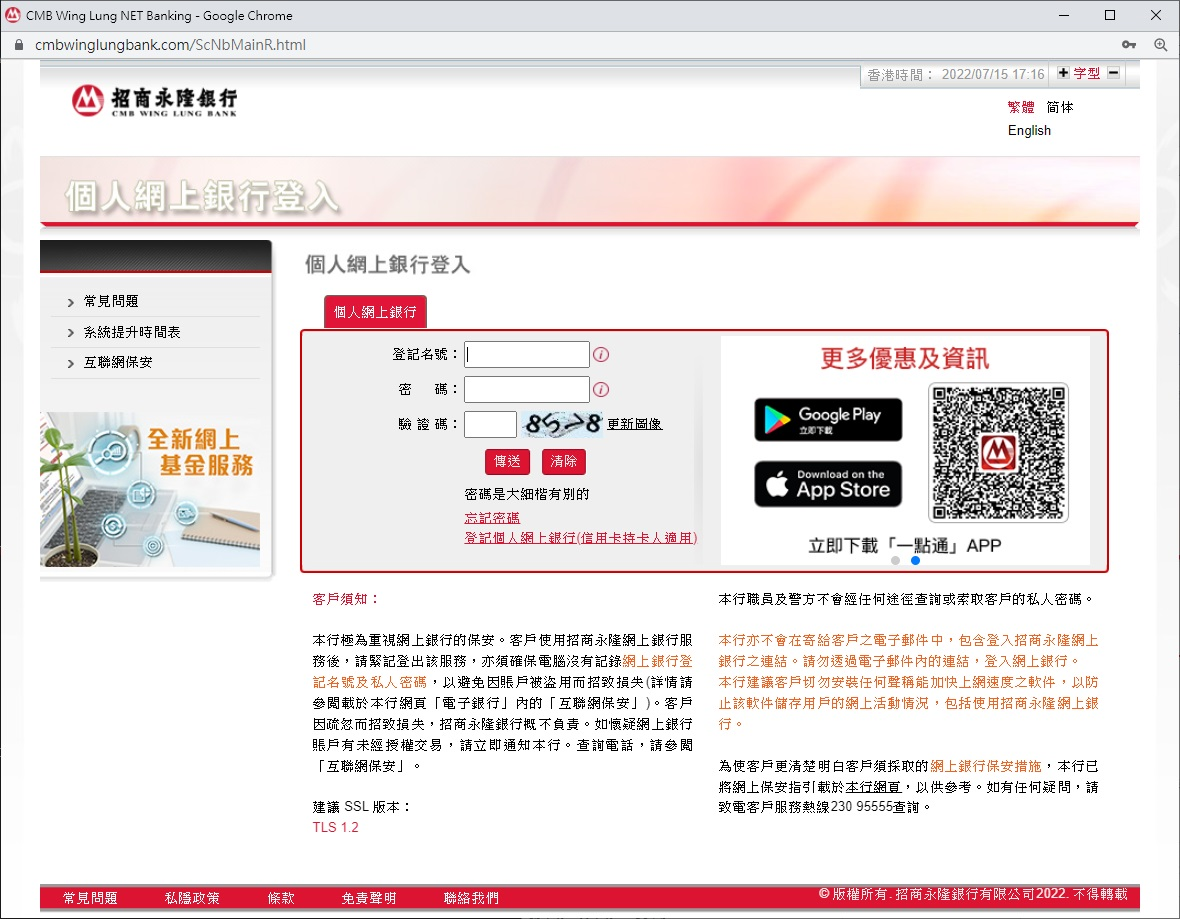Open footer 聯絡我們 link

471,898
